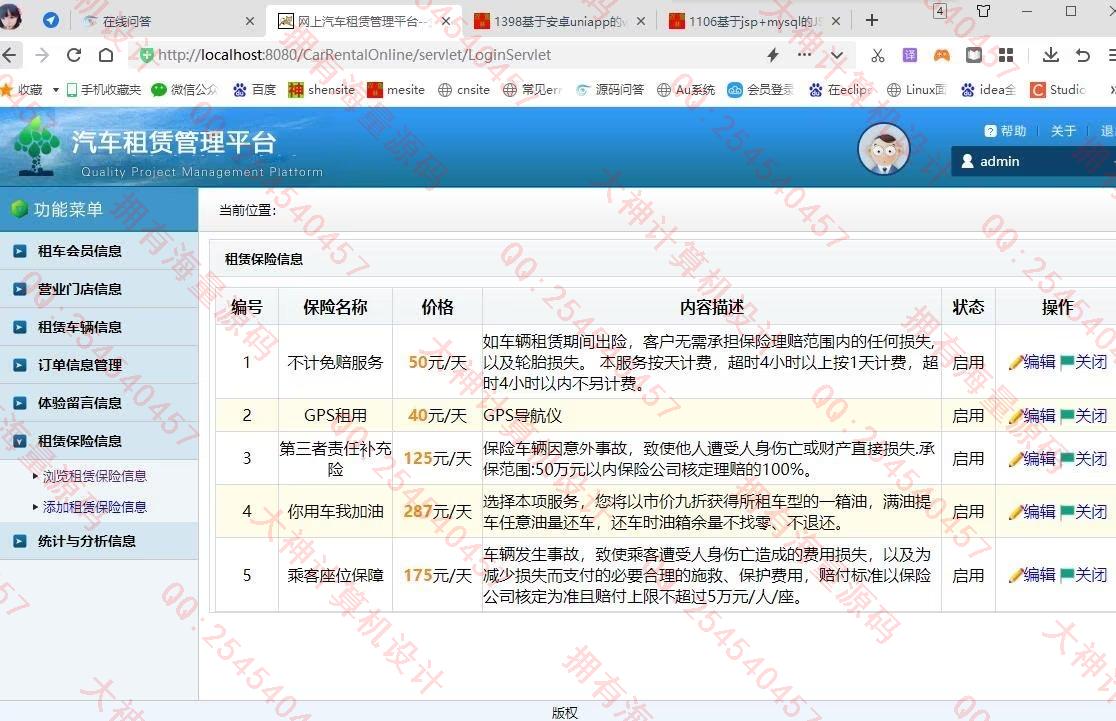This screenshot has height=721, width=1116.
Task: Expand the 体验留言信息 menu
Action: click(x=99, y=403)
